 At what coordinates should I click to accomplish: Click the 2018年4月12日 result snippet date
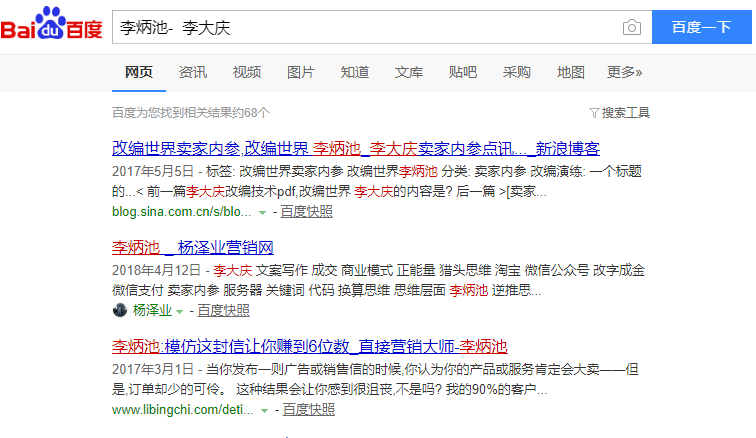[x=156, y=270]
